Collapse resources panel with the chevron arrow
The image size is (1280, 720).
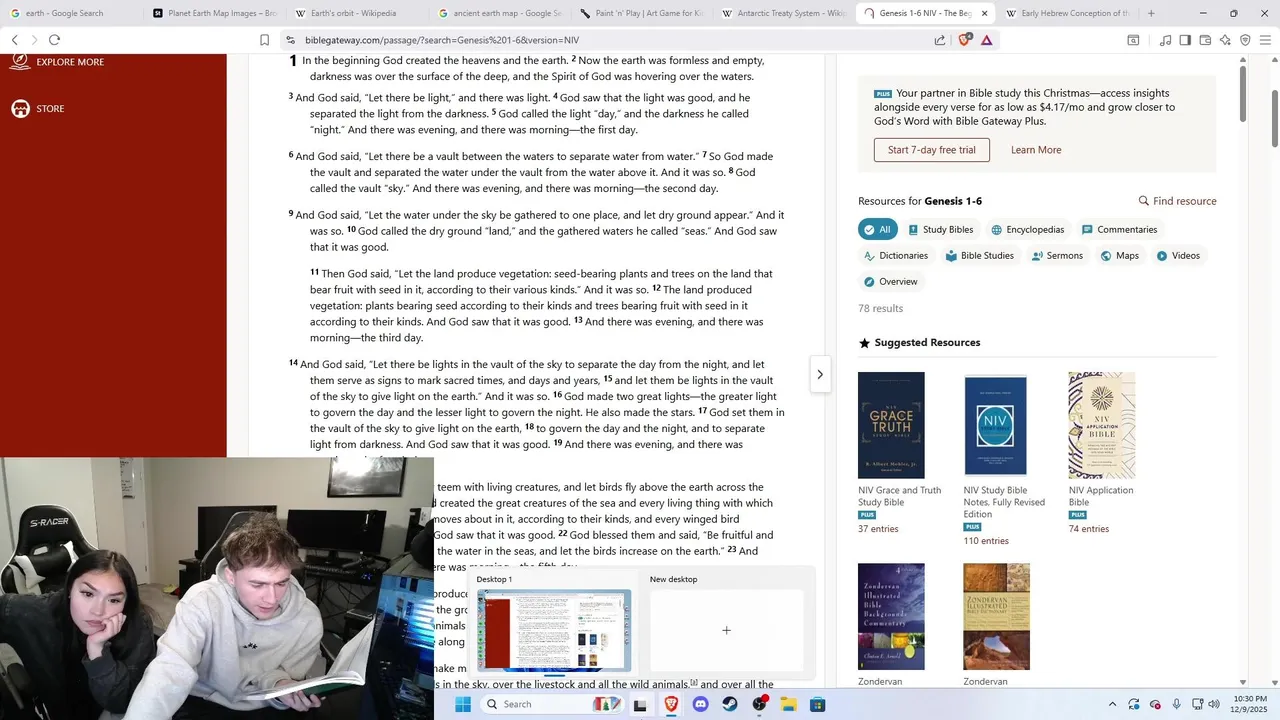[820, 374]
